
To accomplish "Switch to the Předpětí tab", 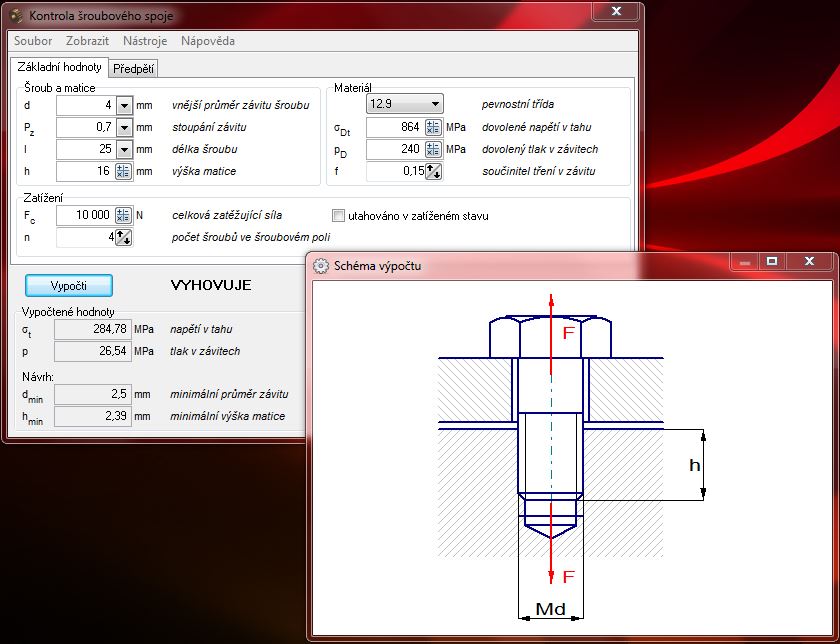I will (x=133, y=68).
